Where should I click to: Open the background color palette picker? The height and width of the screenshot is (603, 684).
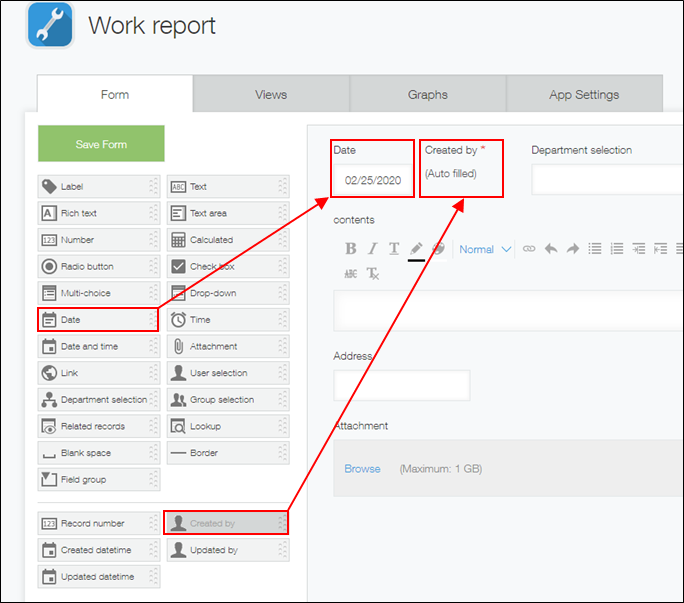(438, 249)
